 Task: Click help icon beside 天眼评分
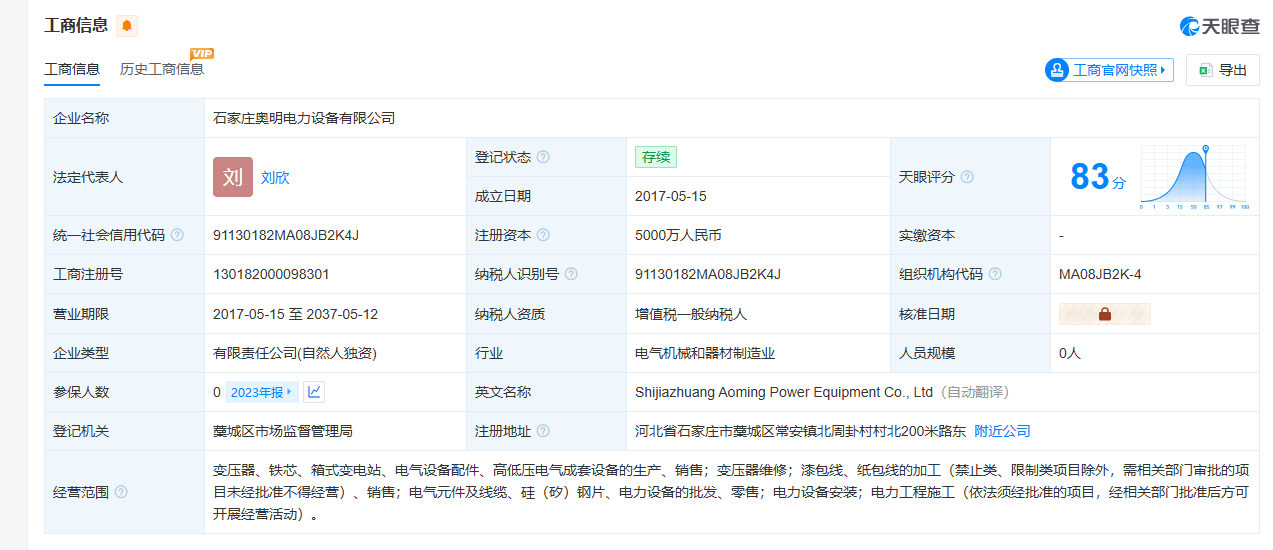coord(967,177)
